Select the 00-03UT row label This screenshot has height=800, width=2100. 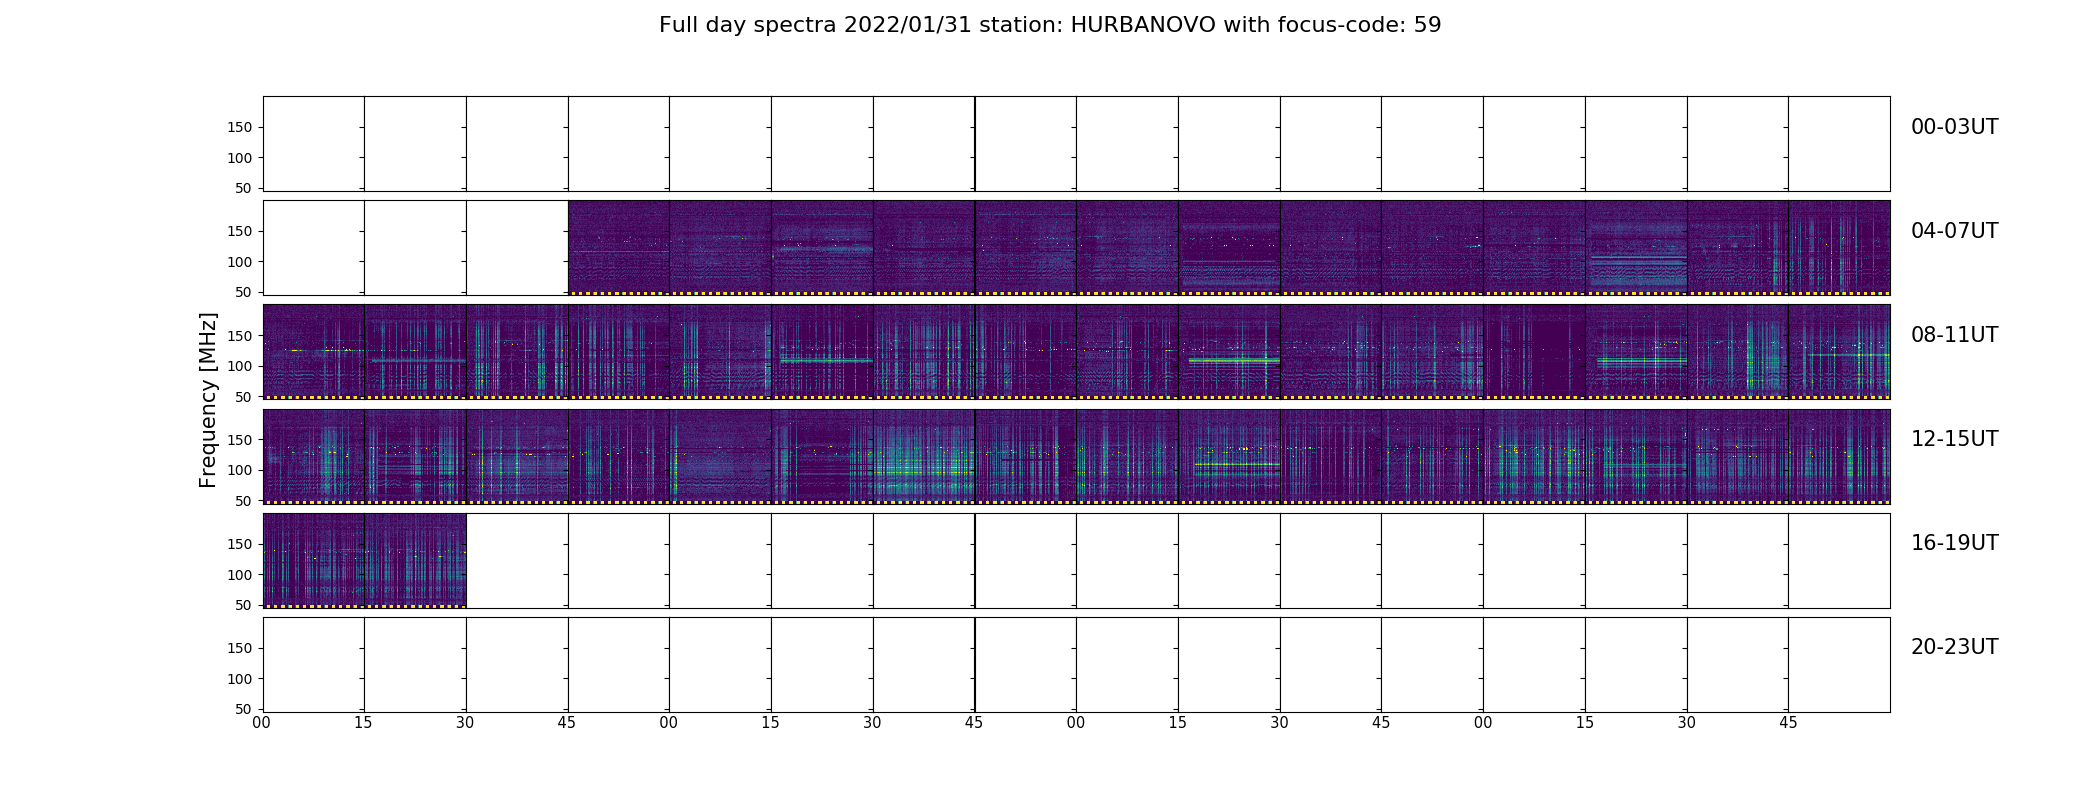pos(1954,127)
